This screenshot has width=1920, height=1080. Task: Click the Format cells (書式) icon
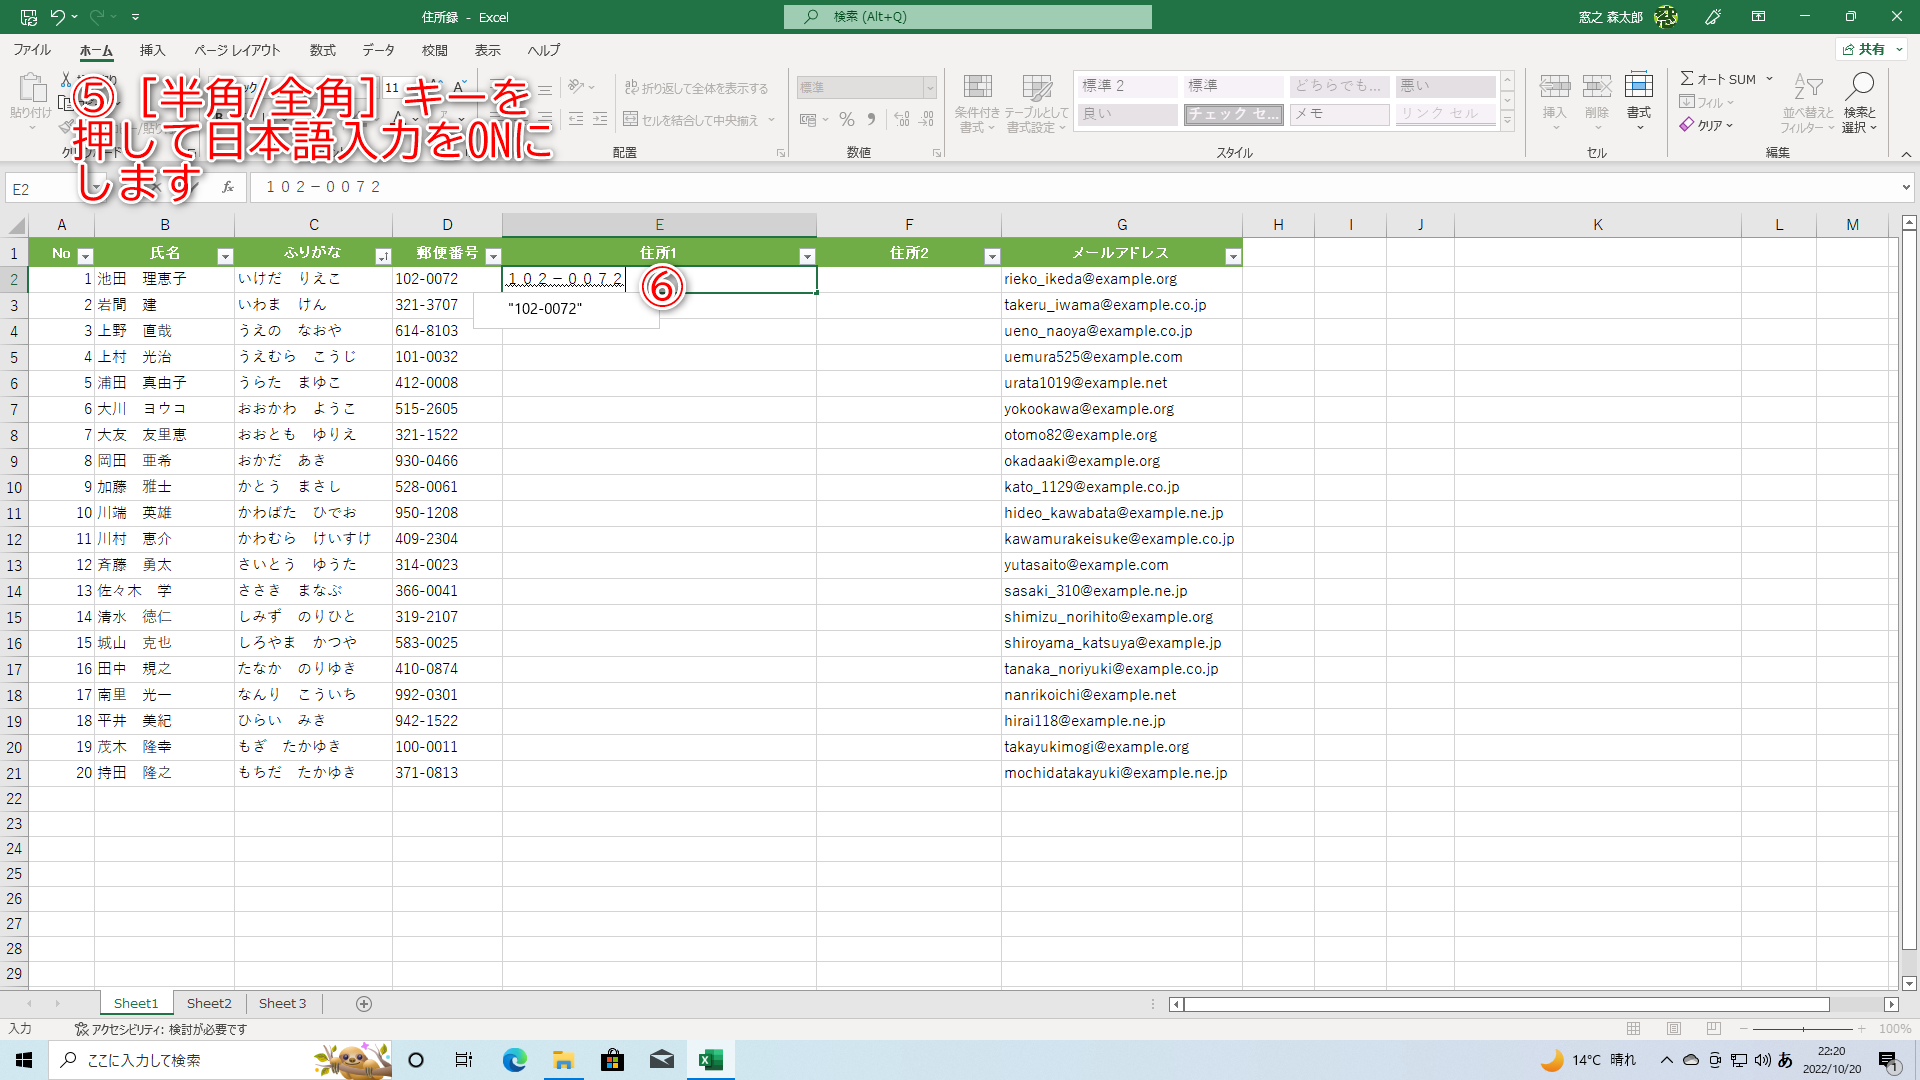(1638, 88)
